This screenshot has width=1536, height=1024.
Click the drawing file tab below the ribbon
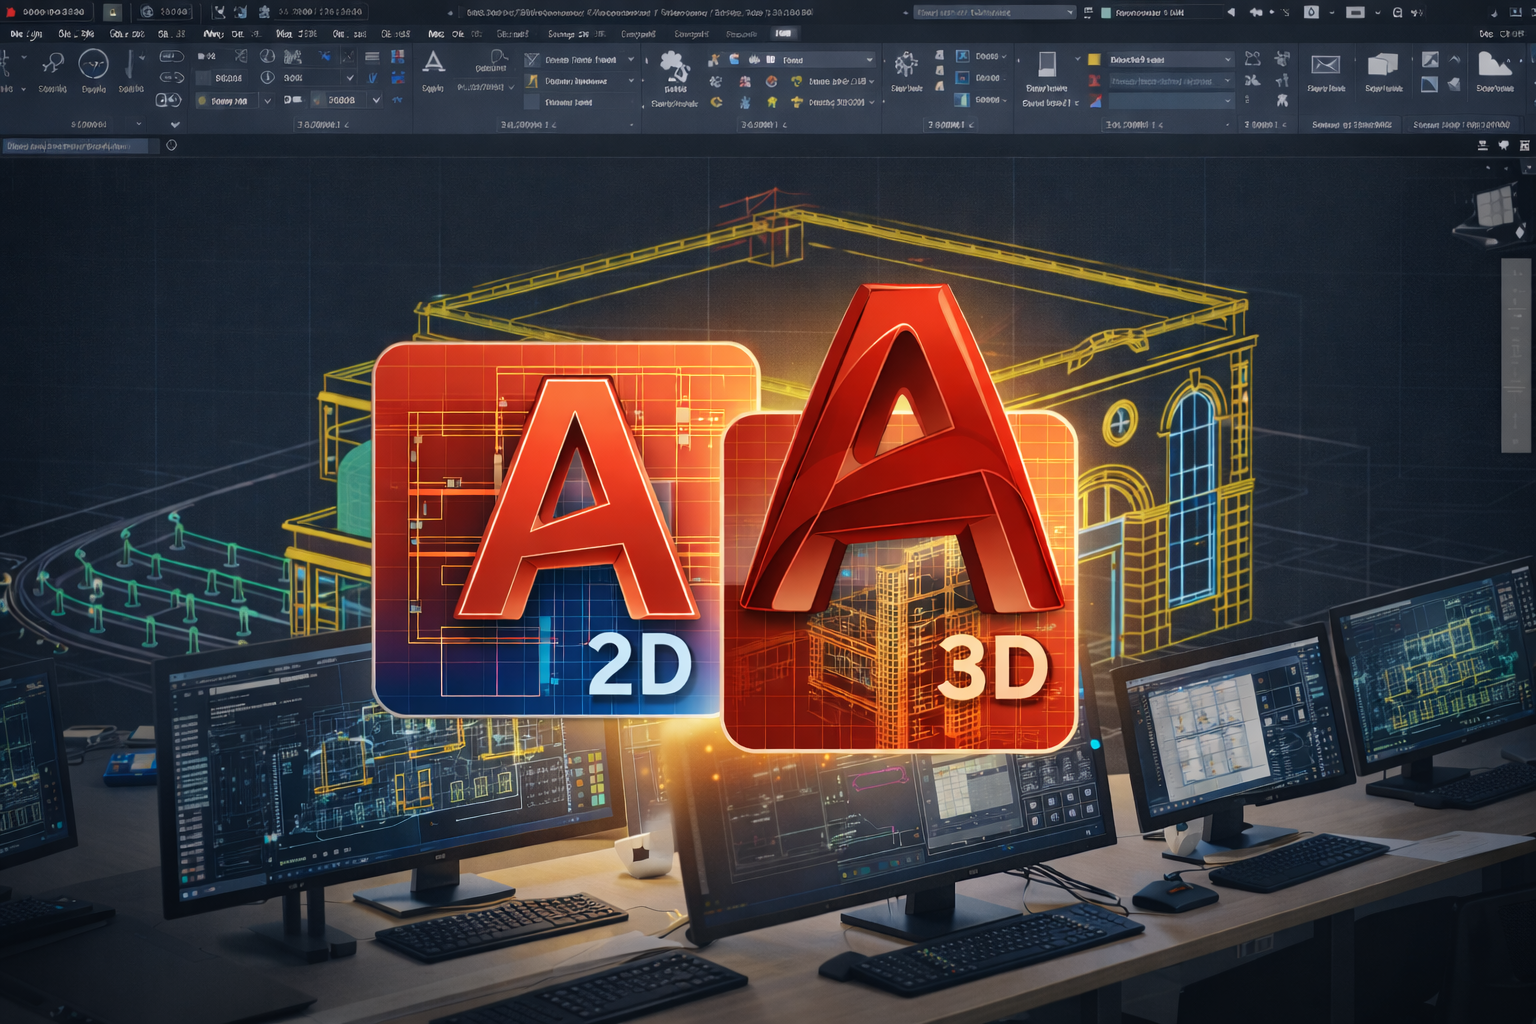(75, 146)
